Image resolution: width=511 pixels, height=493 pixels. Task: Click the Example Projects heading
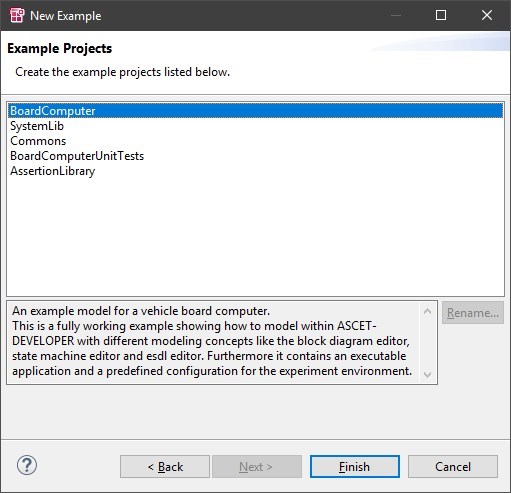pos(60,49)
